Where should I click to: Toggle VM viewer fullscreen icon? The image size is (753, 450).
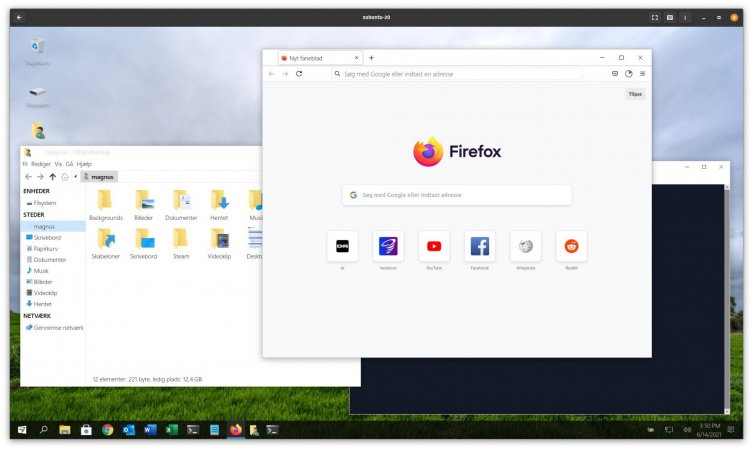click(x=655, y=17)
